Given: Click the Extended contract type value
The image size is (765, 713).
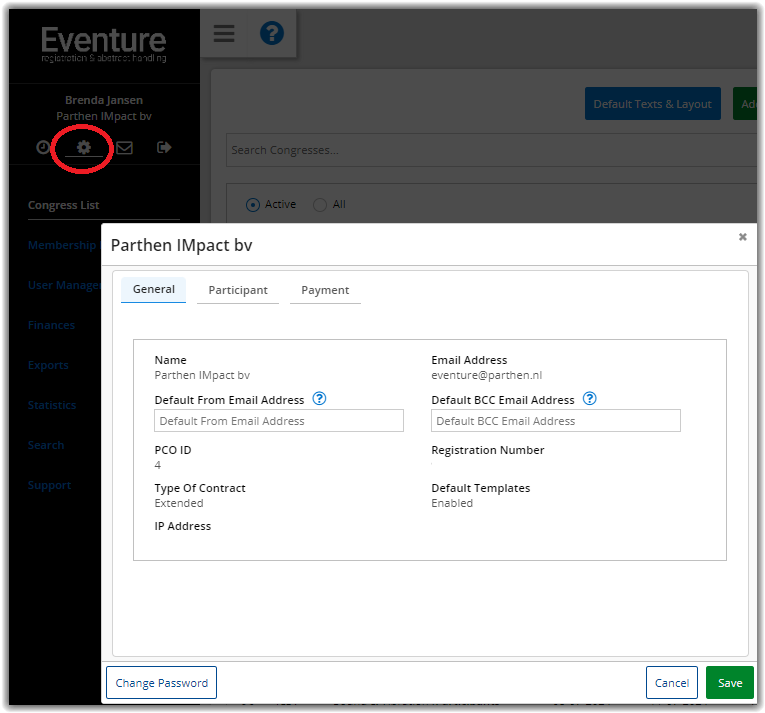Looking at the screenshot, I should coord(179,503).
